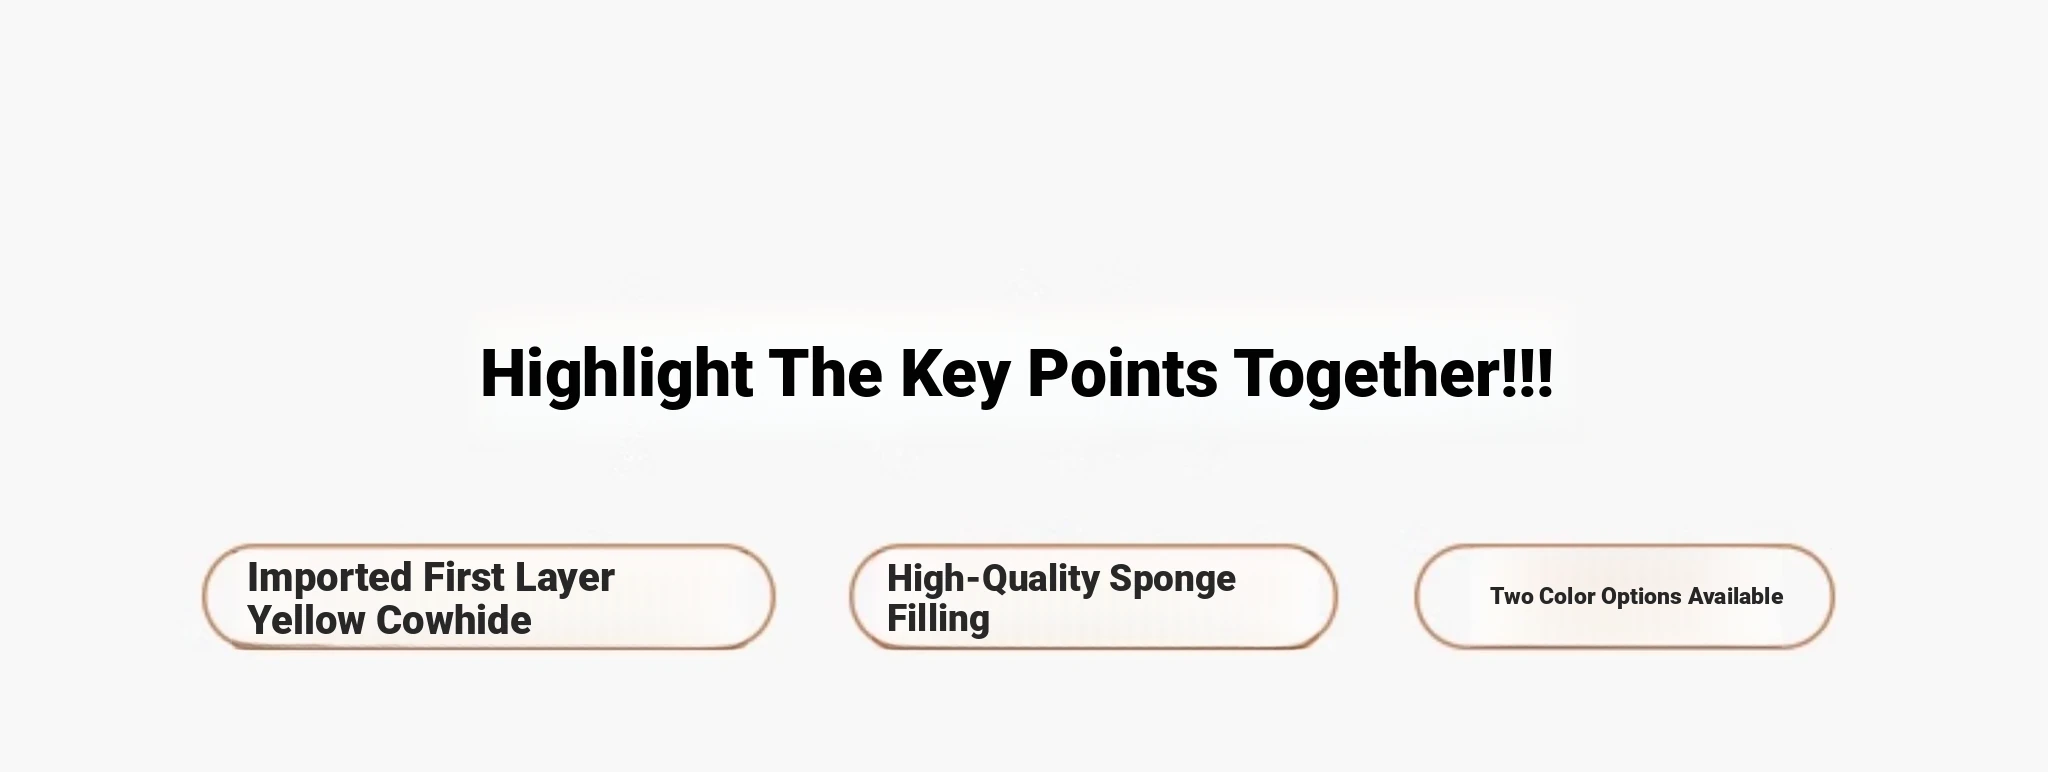Select the word Points in the heading

pyautogui.click(x=1122, y=374)
